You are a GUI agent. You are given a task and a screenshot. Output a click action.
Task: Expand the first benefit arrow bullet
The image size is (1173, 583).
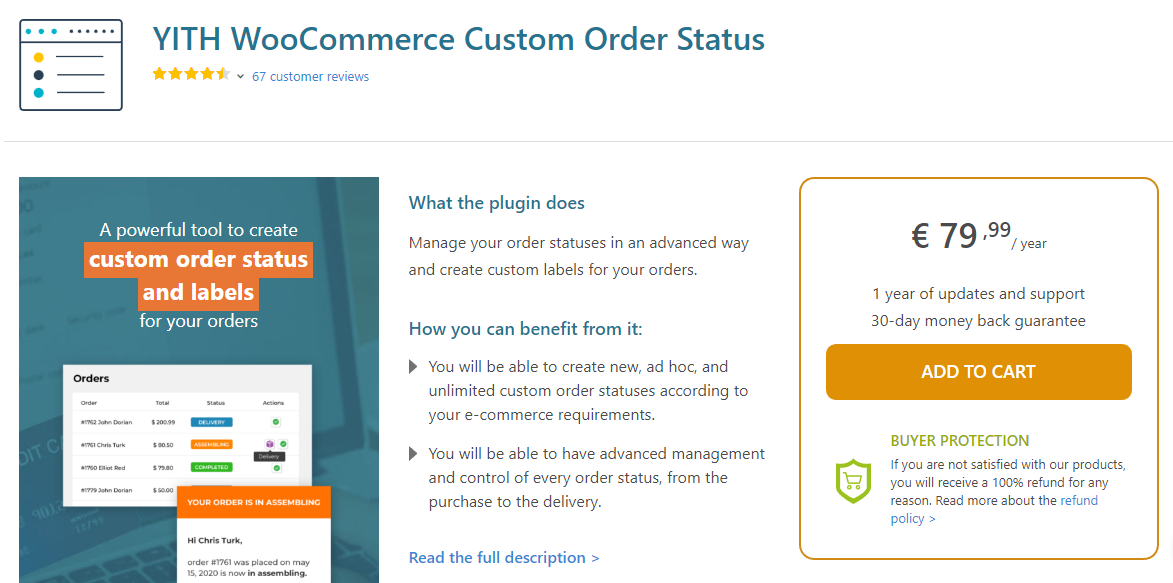point(413,367)
